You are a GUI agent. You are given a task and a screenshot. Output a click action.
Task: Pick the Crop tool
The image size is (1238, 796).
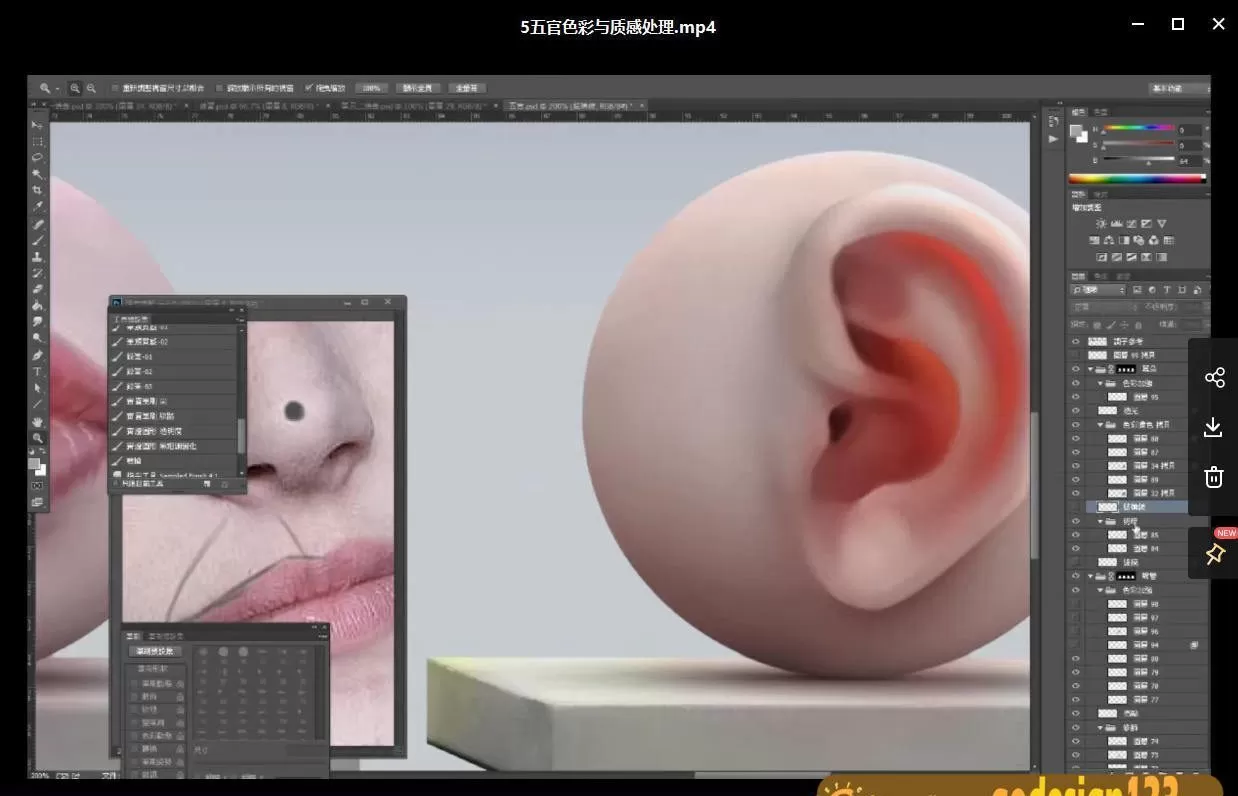coord(38,190)
